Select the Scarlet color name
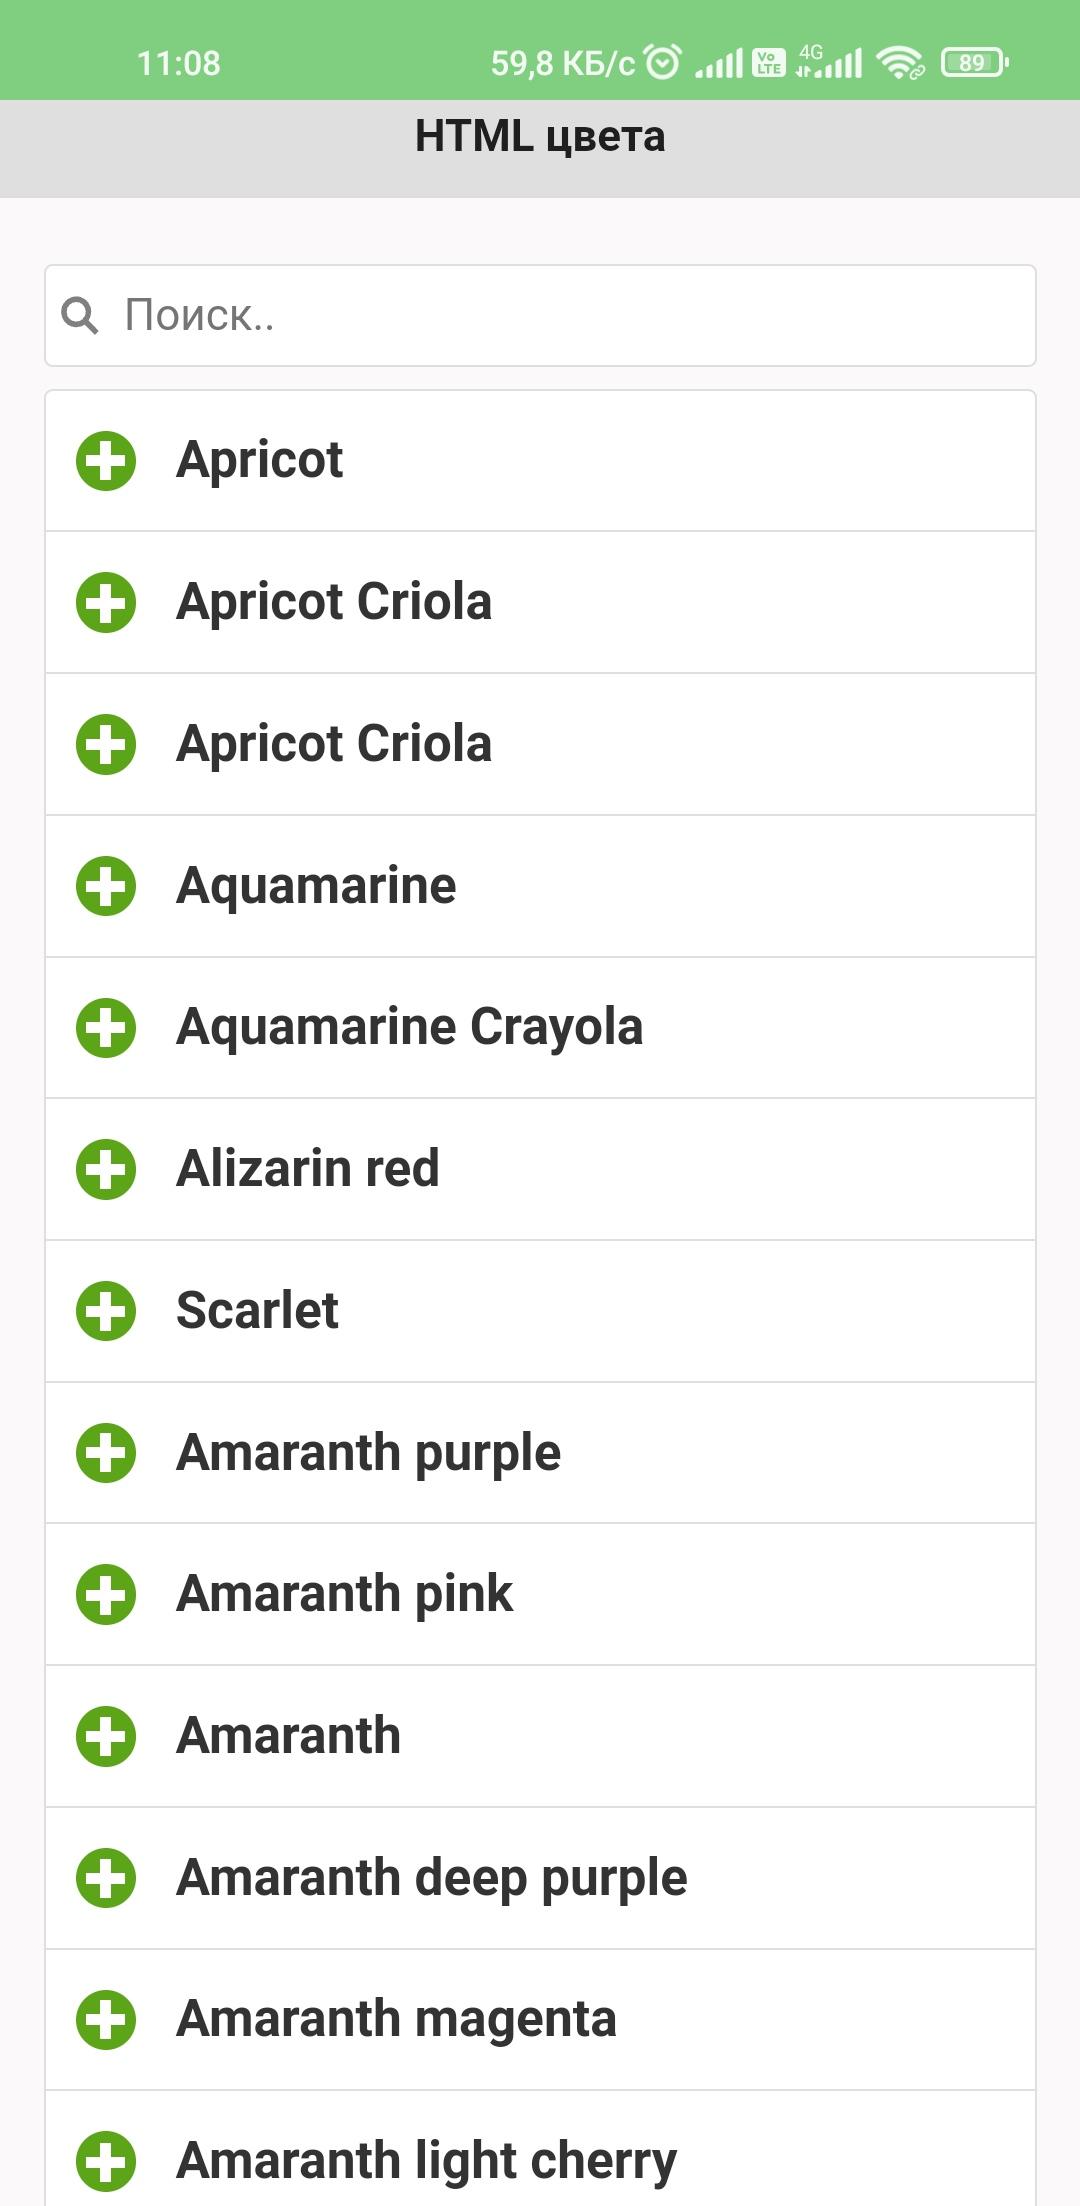 [x=257, y=1311]
